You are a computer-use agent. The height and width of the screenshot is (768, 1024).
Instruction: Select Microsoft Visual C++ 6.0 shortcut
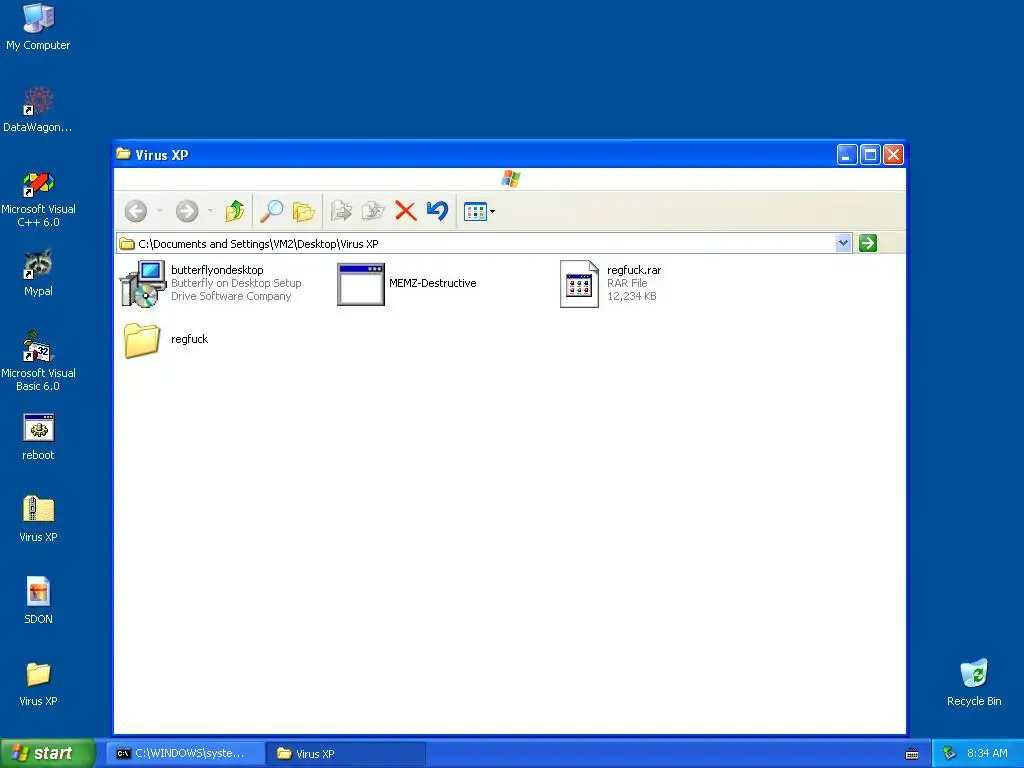tap(38, 184)
